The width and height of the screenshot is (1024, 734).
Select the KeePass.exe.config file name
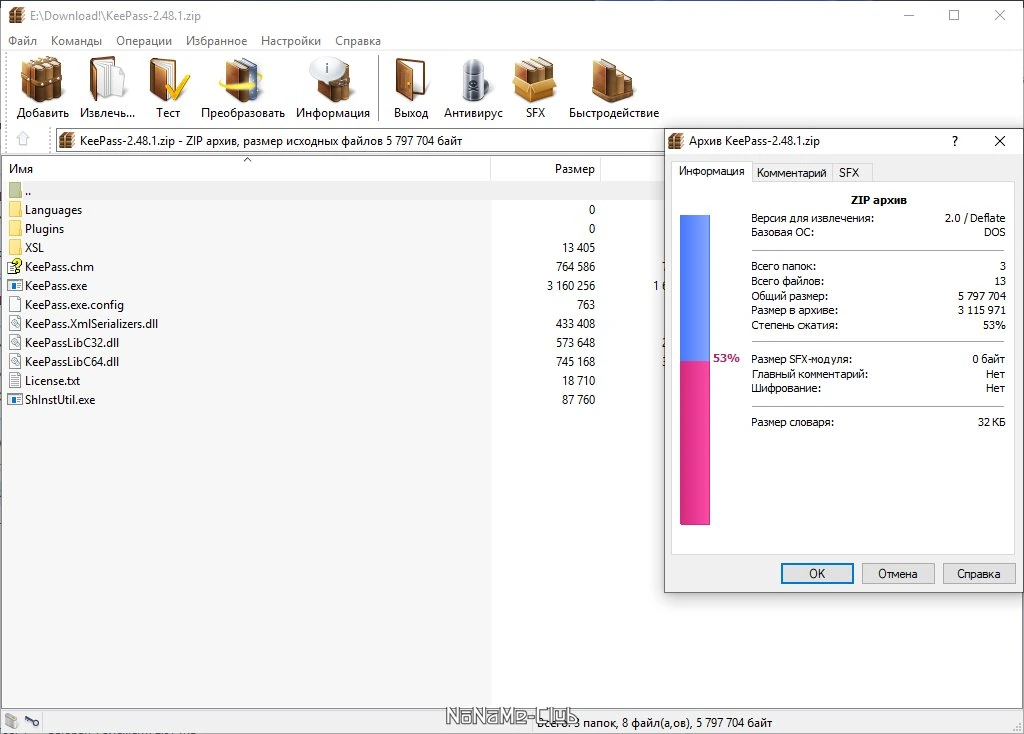tap(74, 304)
